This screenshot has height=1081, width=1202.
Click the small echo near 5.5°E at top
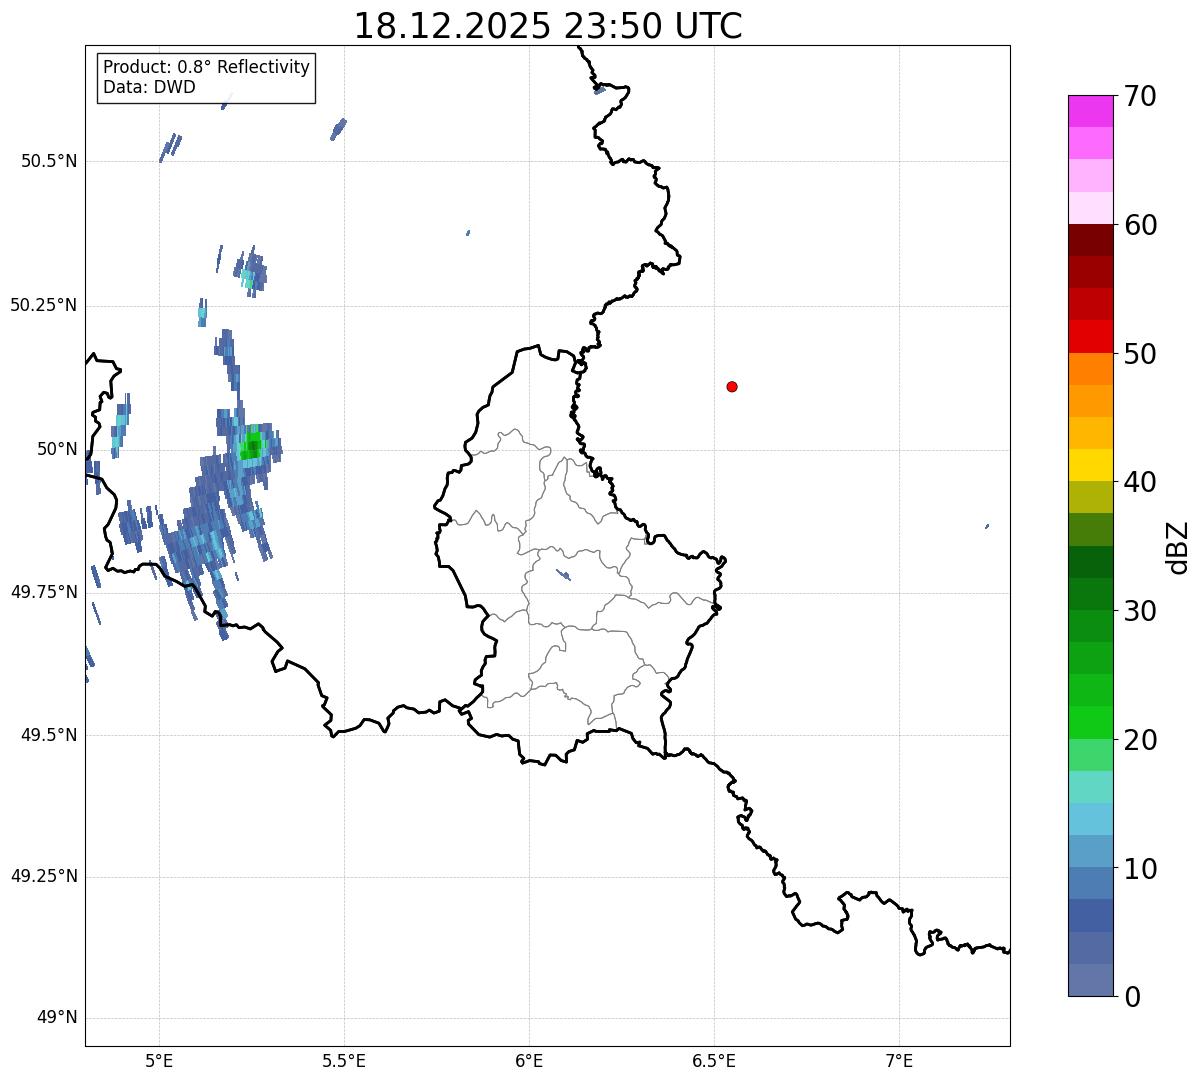pyautogui.click(x=339, y=129)
